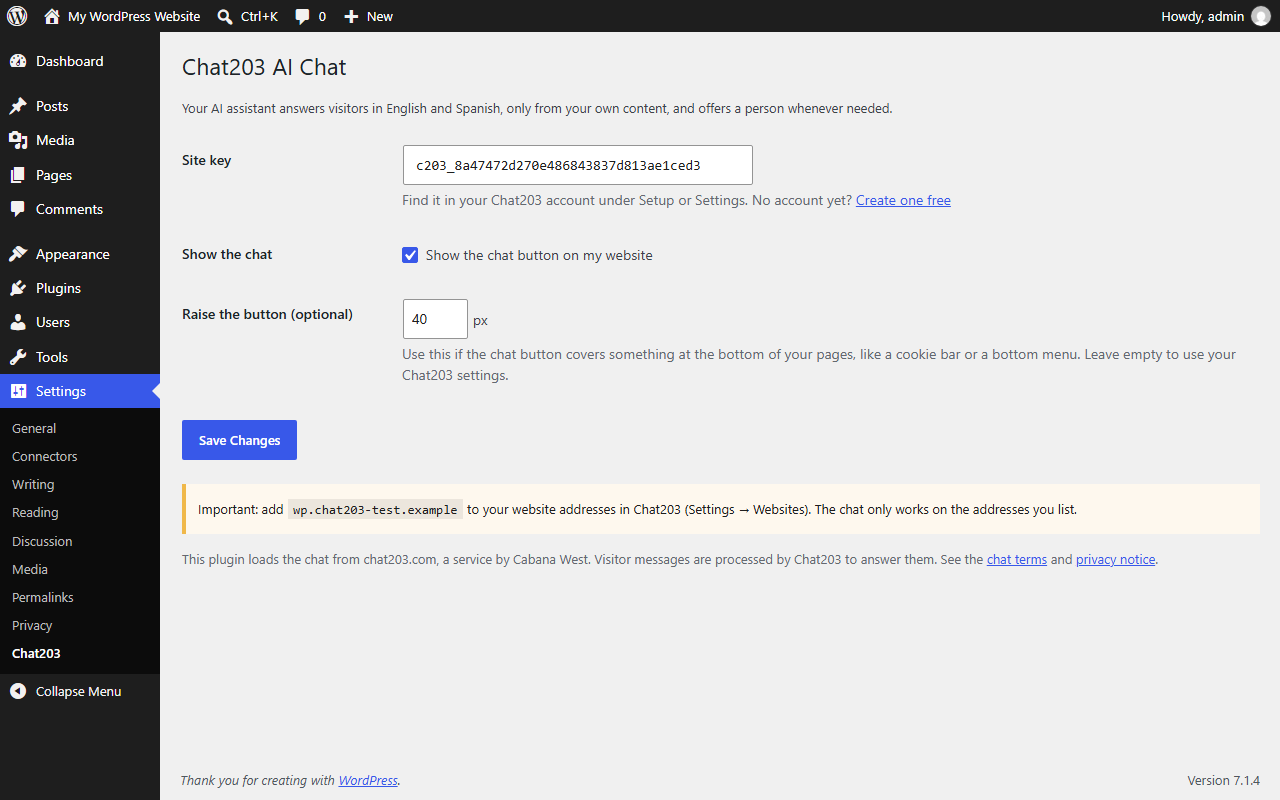Click the plus icon beside New
This screenshot has height=800, width=1280.
click(351, 16)
